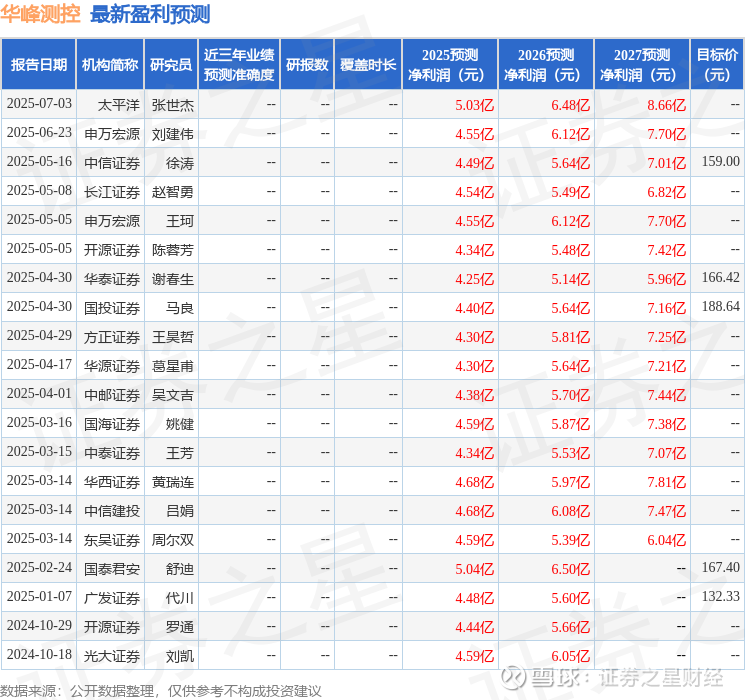Click the 数据来源 disclaimer footer text
745x700 pixels.
pos(161,690)
